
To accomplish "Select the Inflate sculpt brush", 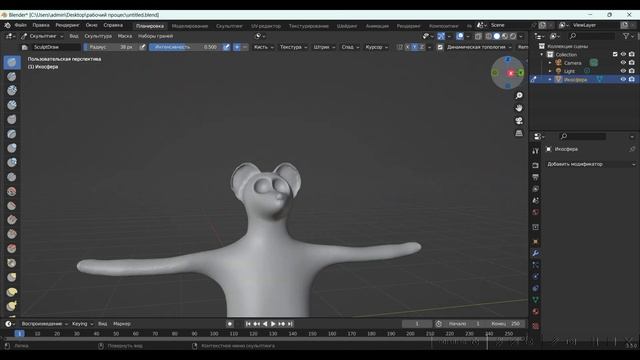I will tap(12, 148).
